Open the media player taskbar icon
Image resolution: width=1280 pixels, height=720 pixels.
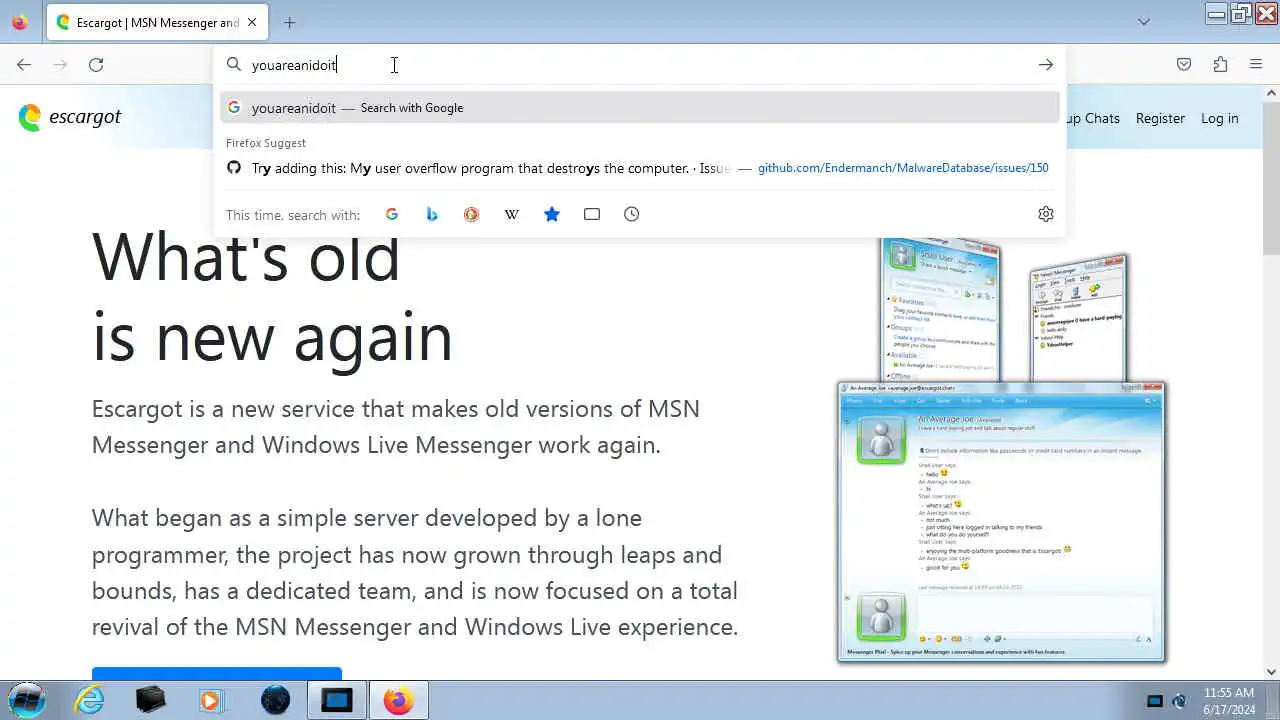[x=211, y=700]
